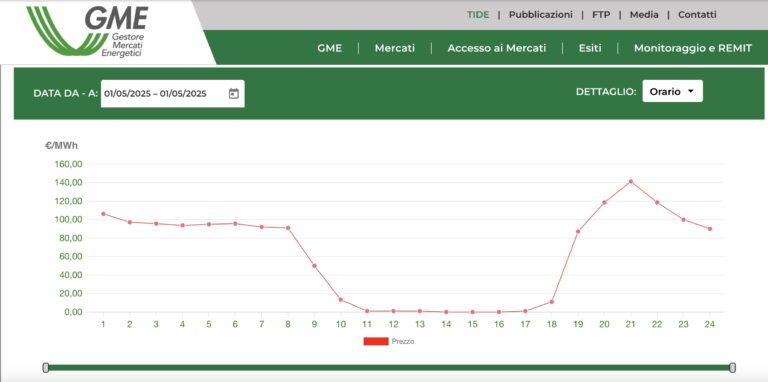
Task: Click the hour 1 data point
Action: pyautogui.click(x=103, y=214)
